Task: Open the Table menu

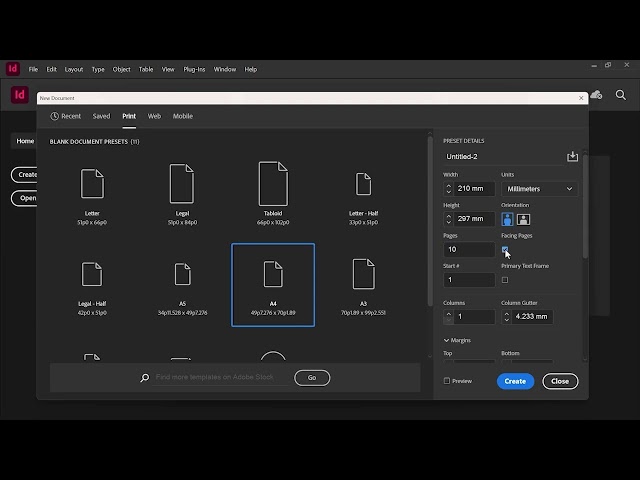Action: pos(146,69)
